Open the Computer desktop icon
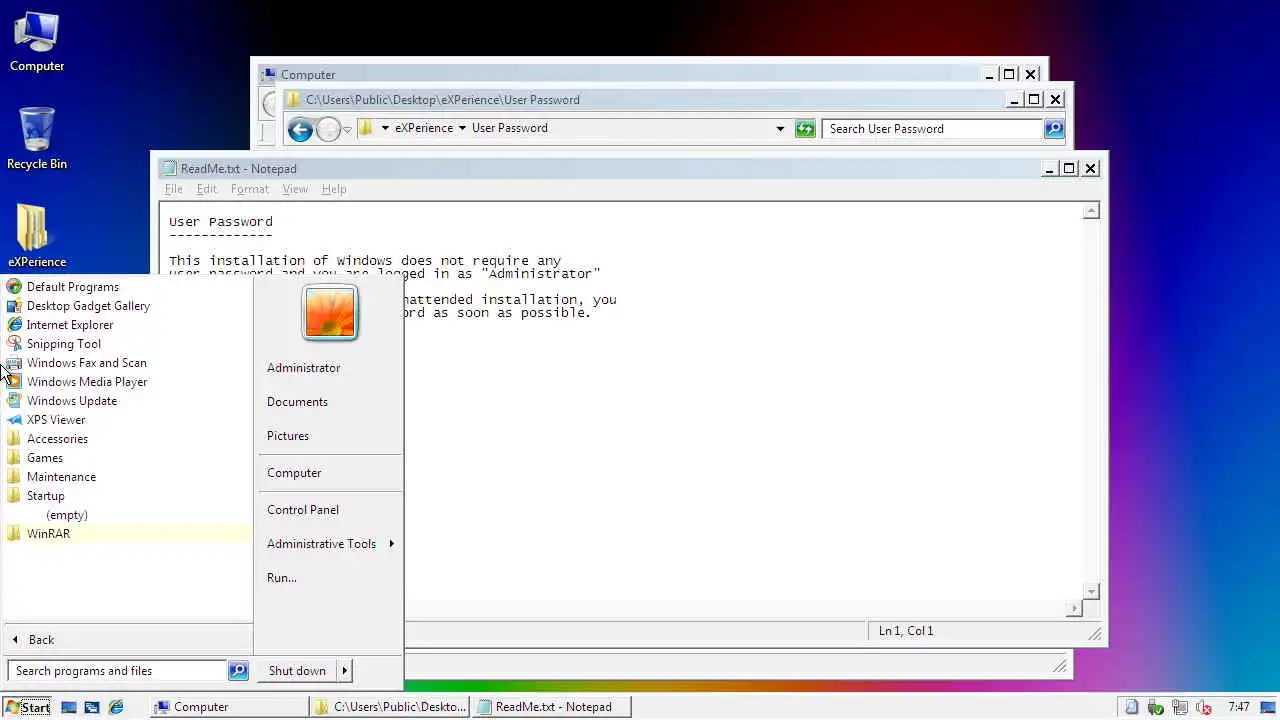Viewport: 1280px width, 720px height. click(x=37, y=42)
